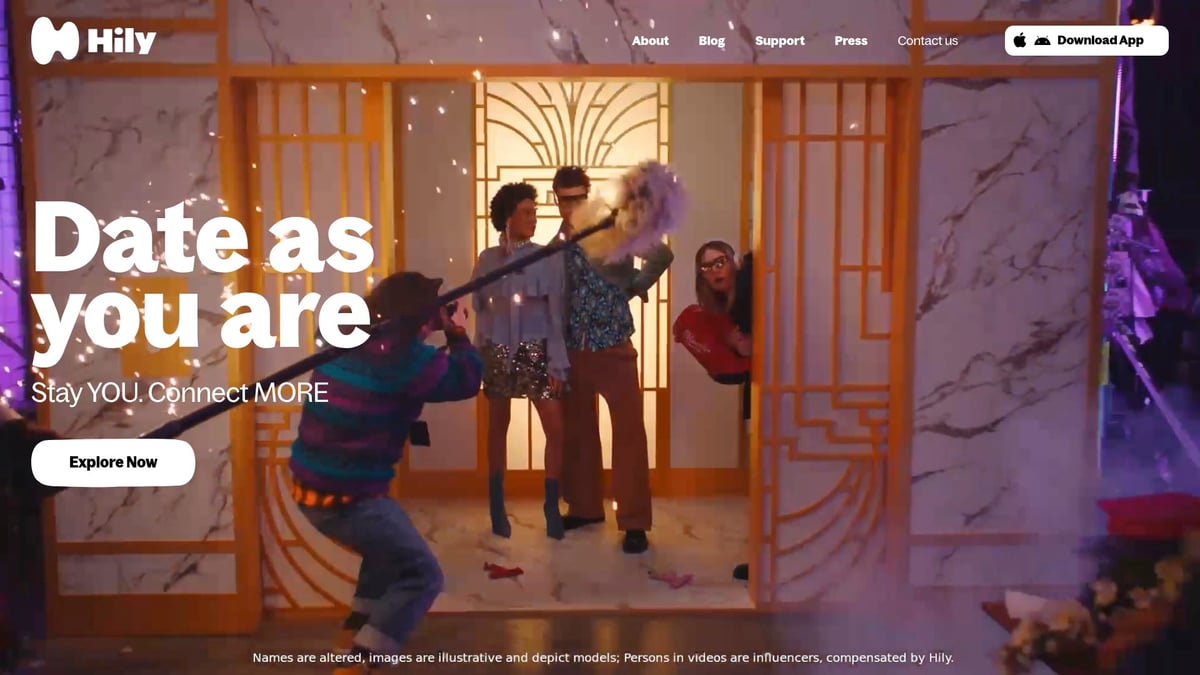
Task: Click the Hily logo icon
Action: (55, 41)
